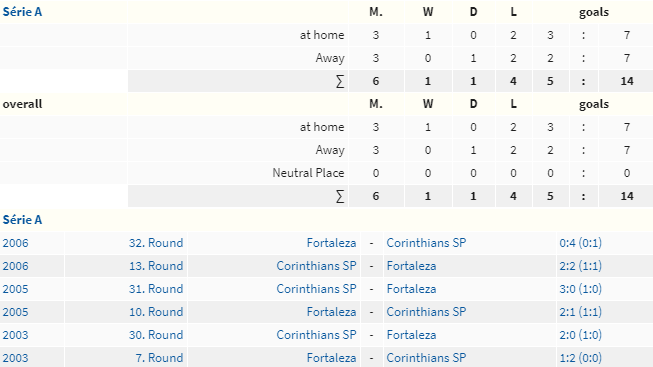Open Corinthians SP away team in 0:4 match
653x367 pixels.
click(426, 243)
